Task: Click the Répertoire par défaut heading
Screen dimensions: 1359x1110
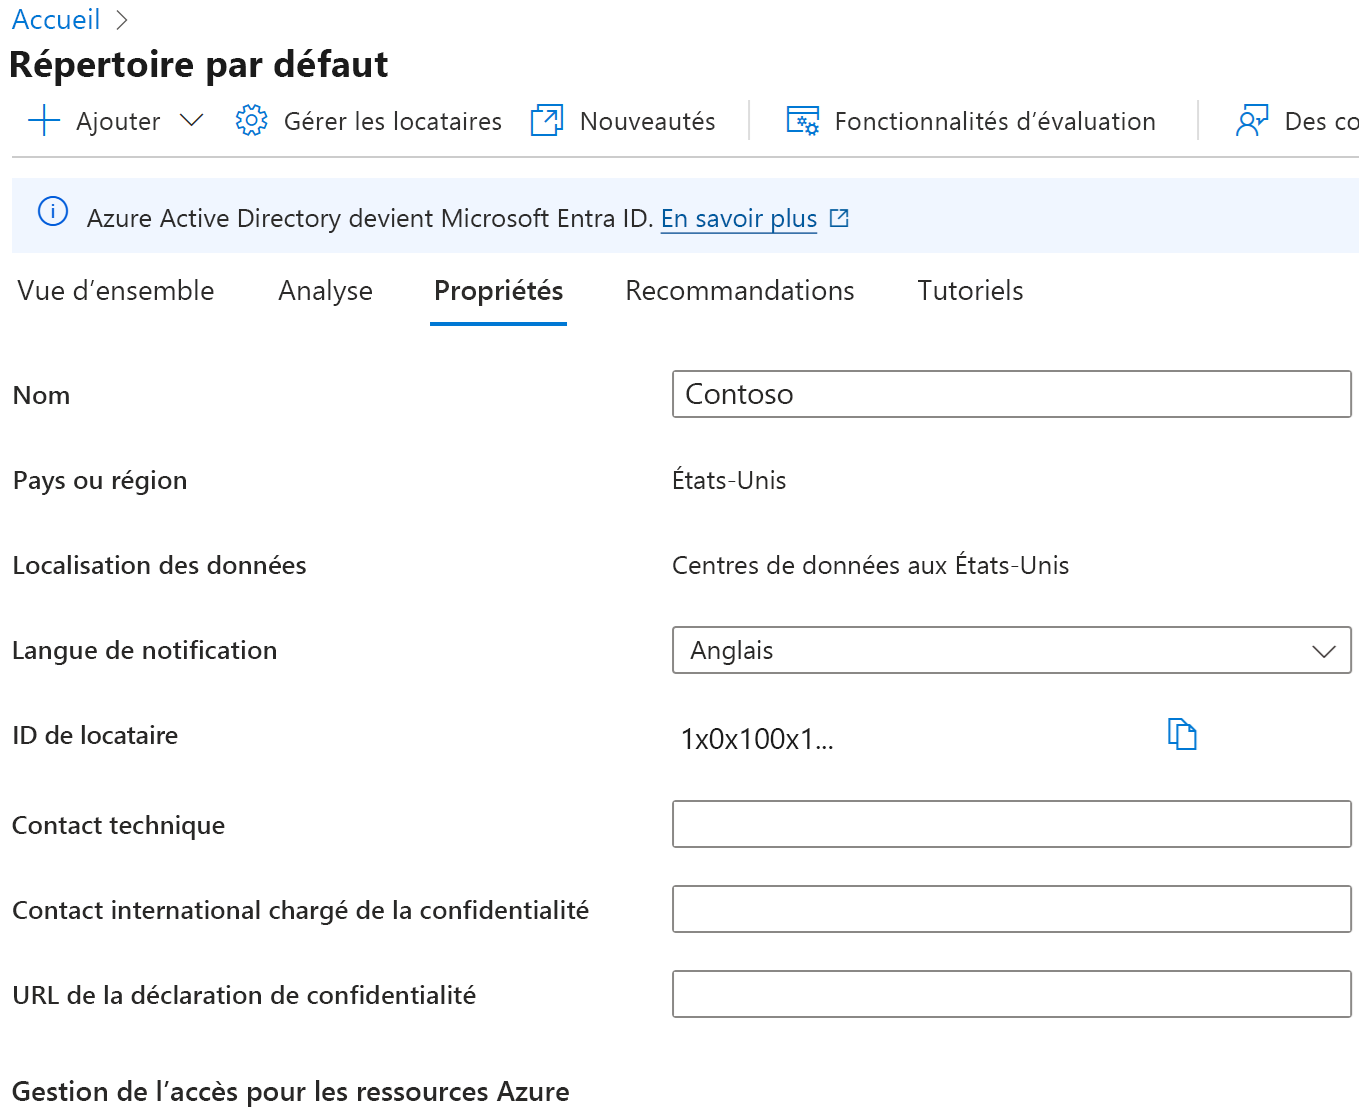Action: point(199,64)
